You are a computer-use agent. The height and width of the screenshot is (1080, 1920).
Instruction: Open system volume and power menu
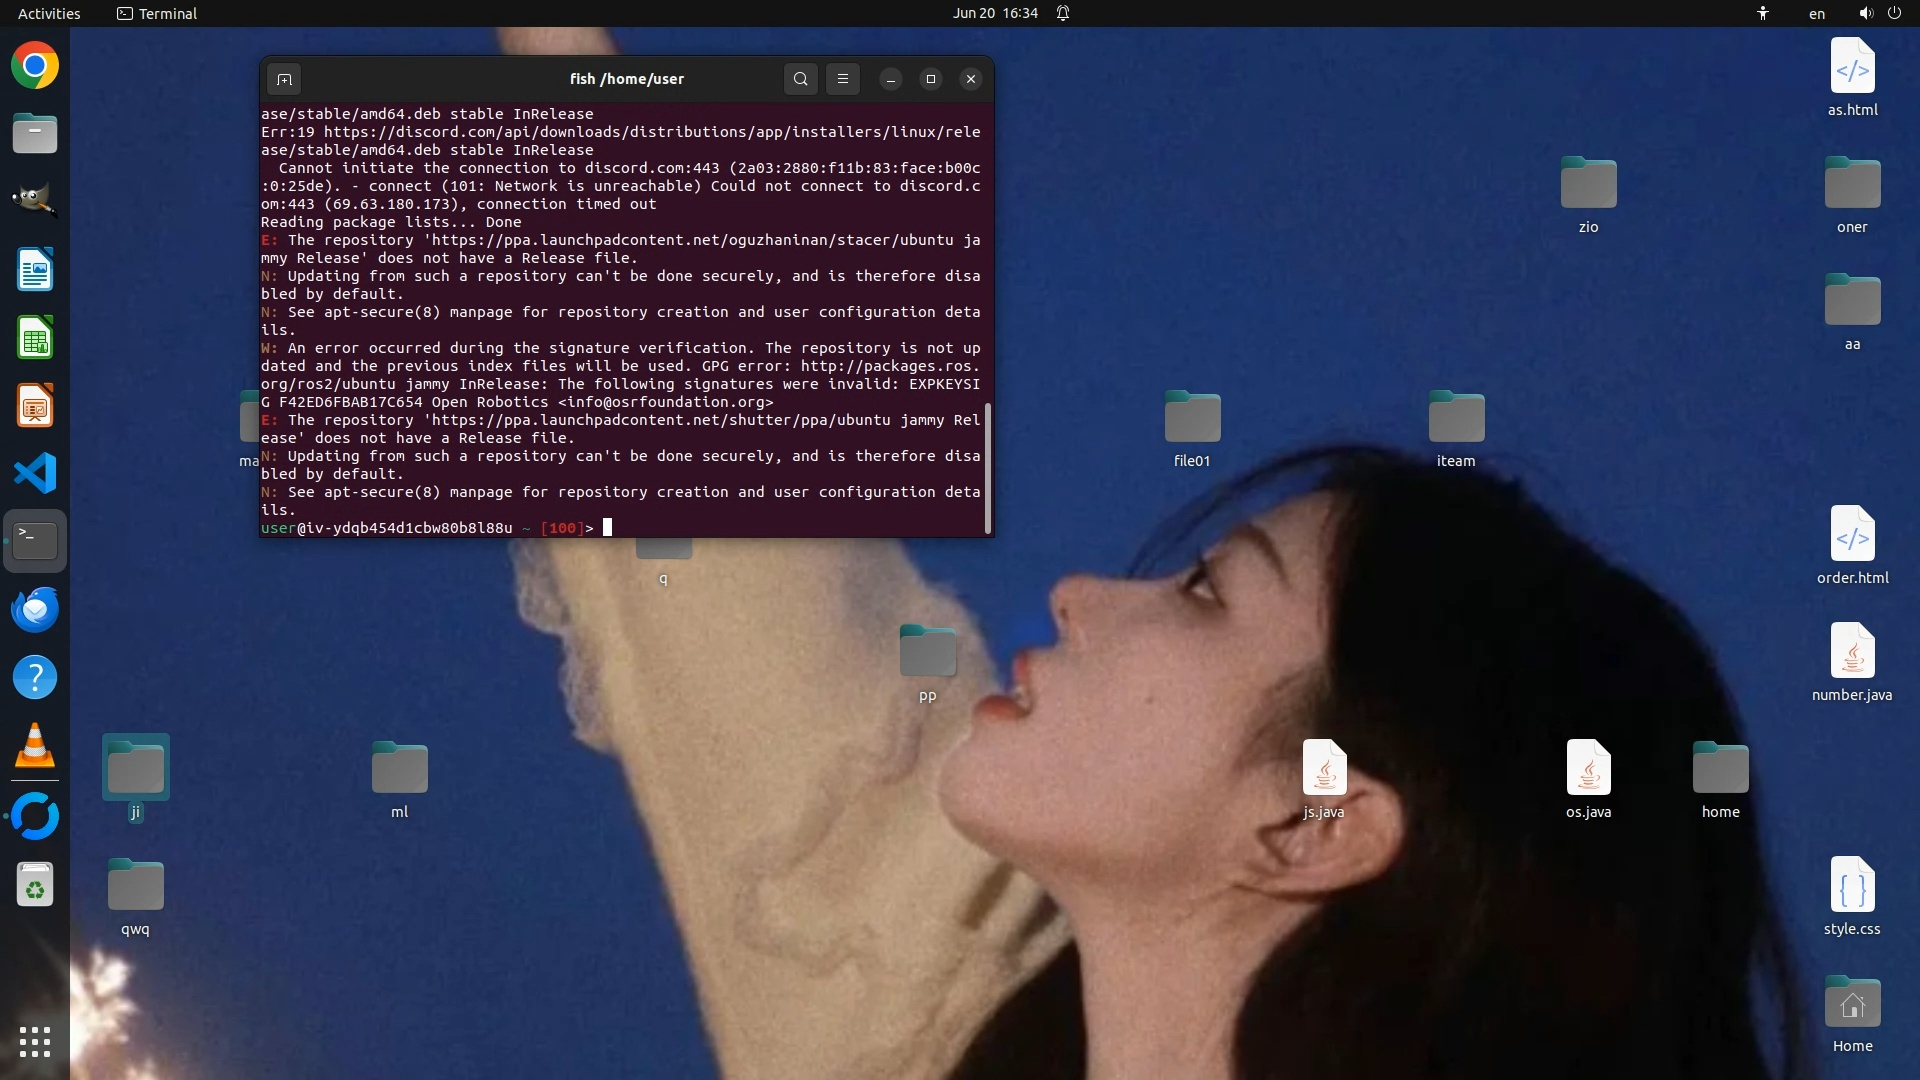[1879, 13]
